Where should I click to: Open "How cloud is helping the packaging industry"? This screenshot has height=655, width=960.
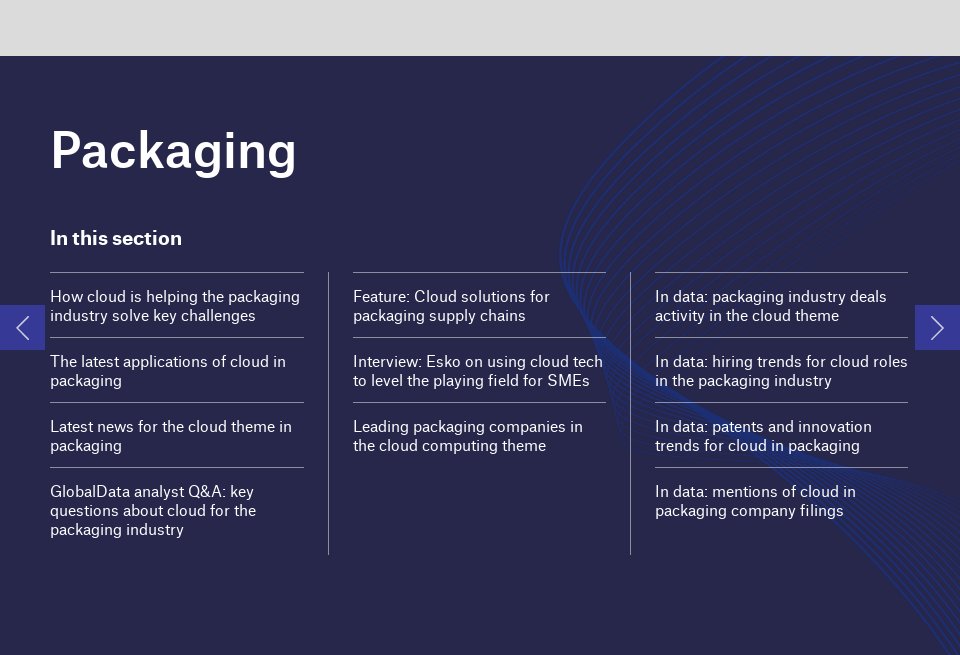click(x=175, y=306)
